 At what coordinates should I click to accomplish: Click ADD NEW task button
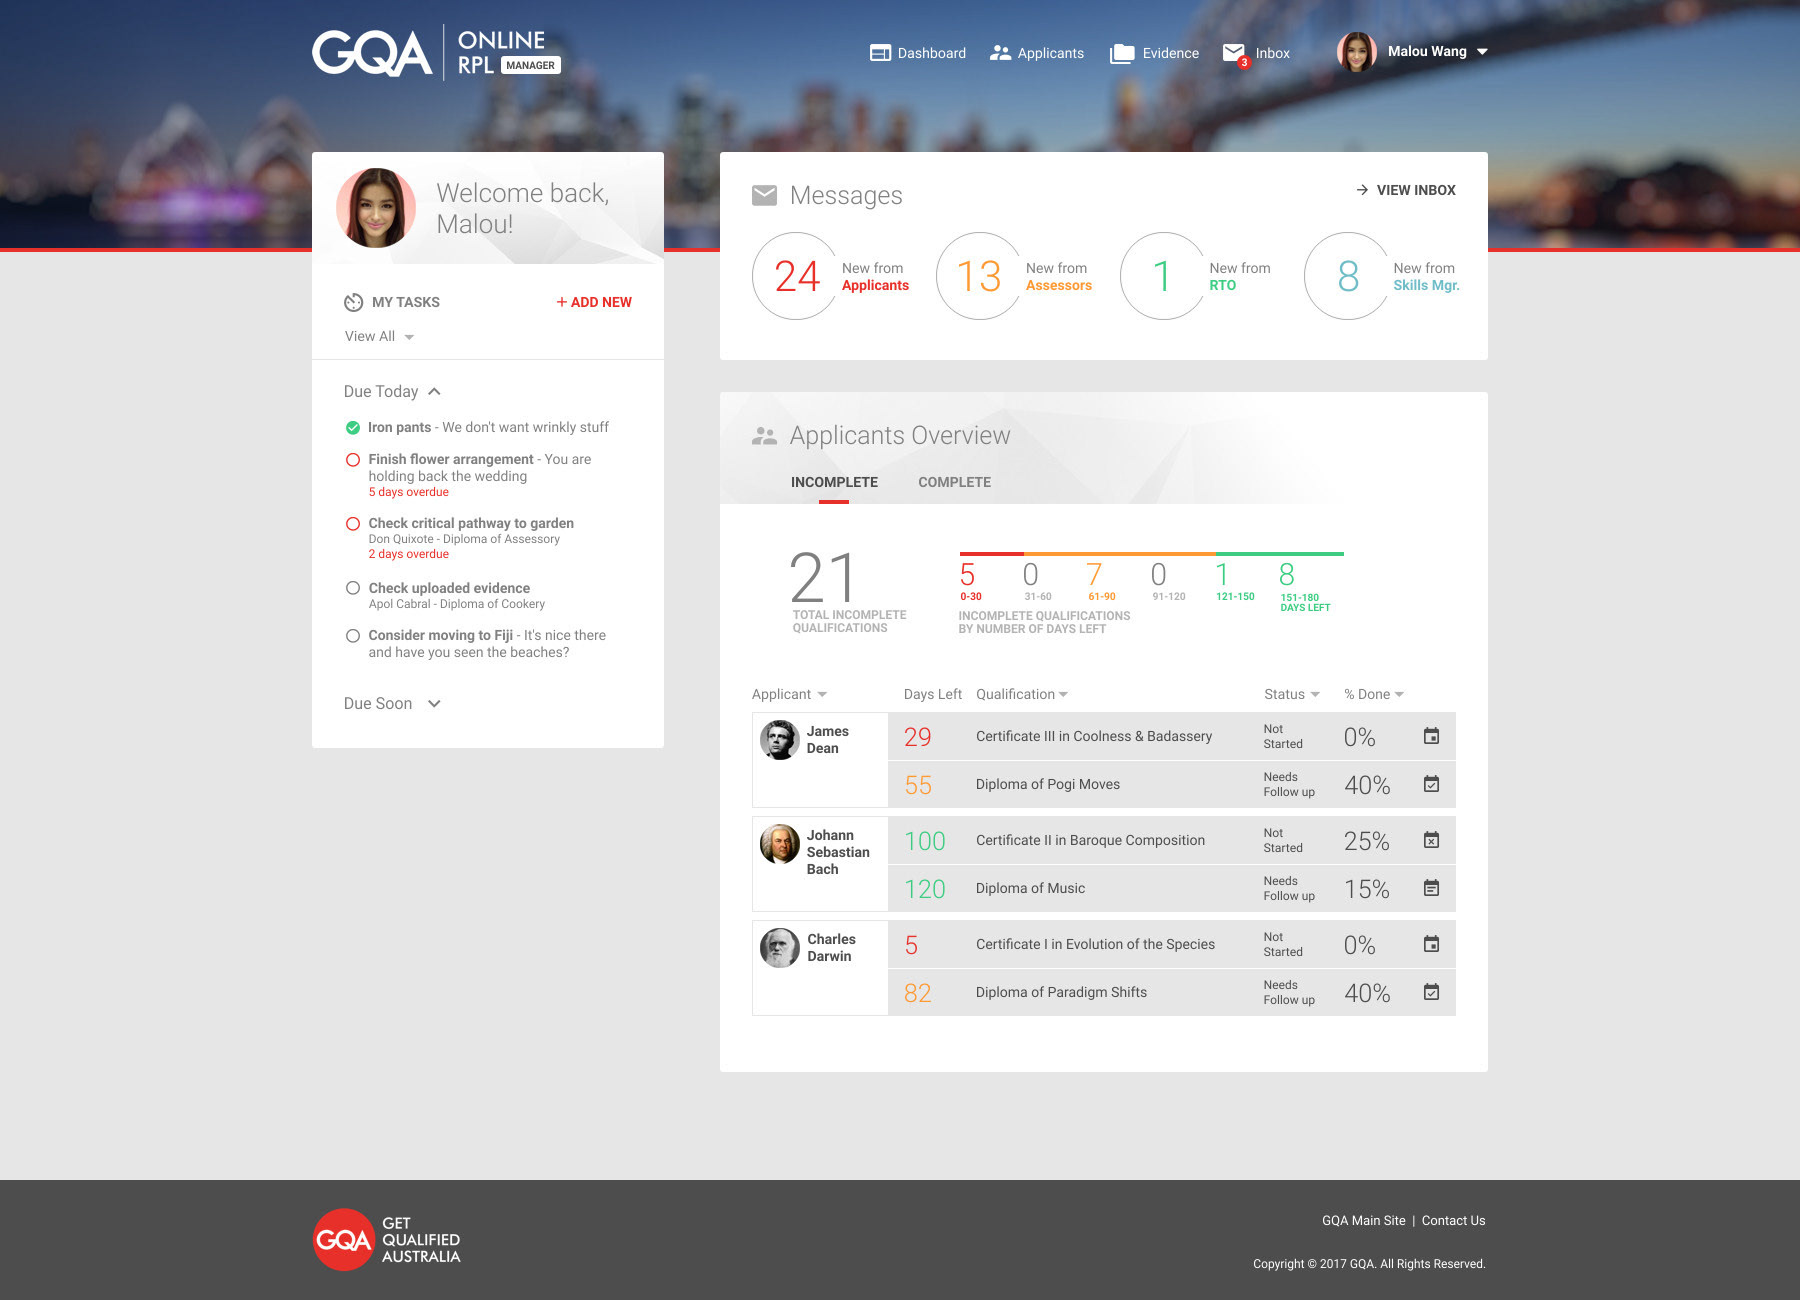[594, 302]
